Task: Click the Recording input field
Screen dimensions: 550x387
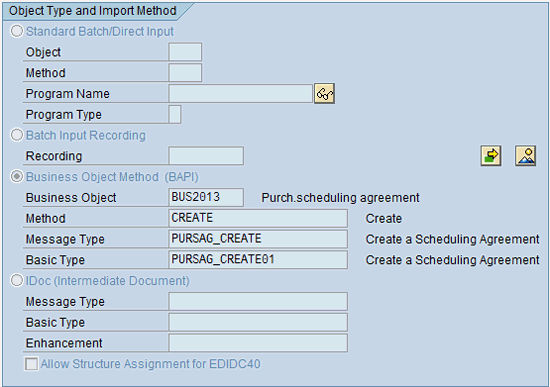Action: coord(206,156)
